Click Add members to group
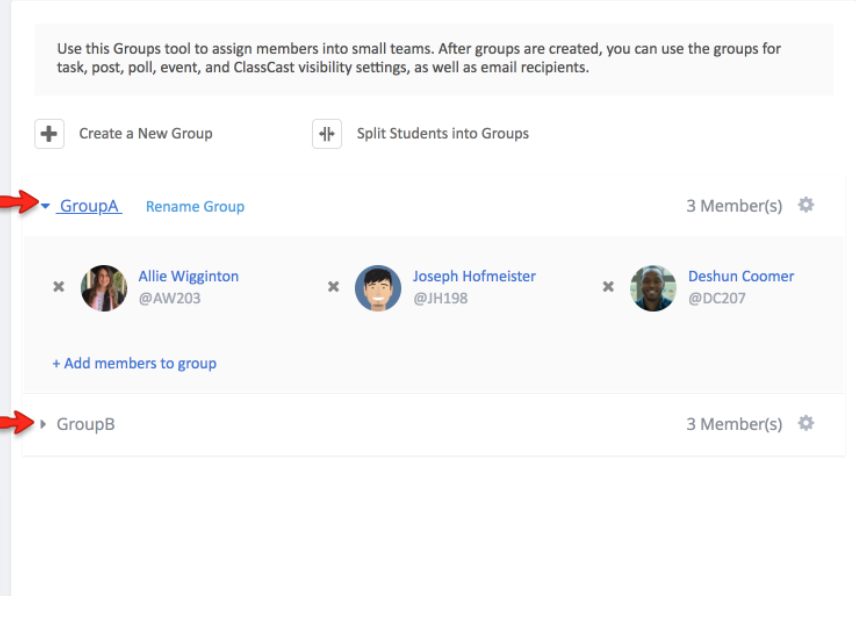Viewport: 856px width, 622px height. click(x=134, y=363)
